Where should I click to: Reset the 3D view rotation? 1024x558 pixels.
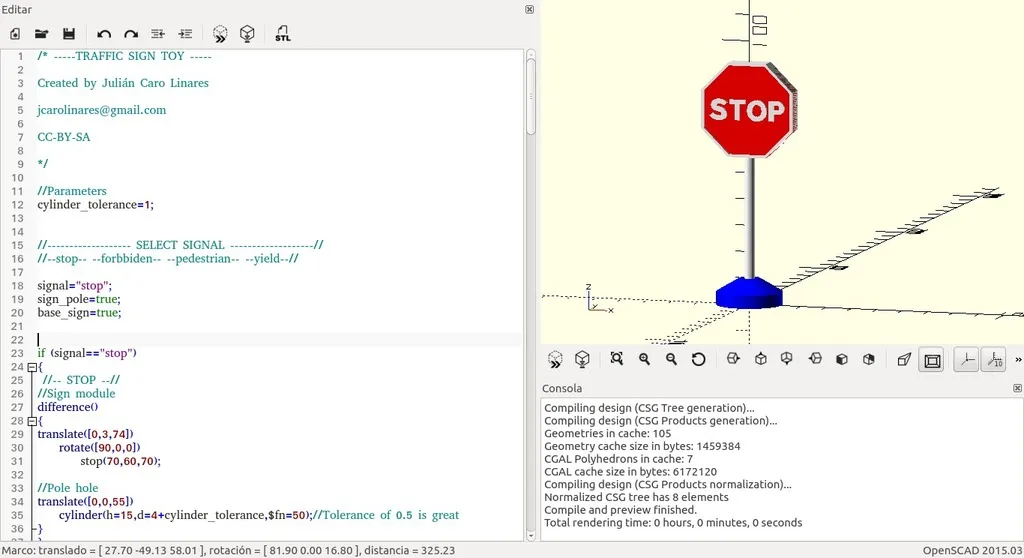coord(698,359)
